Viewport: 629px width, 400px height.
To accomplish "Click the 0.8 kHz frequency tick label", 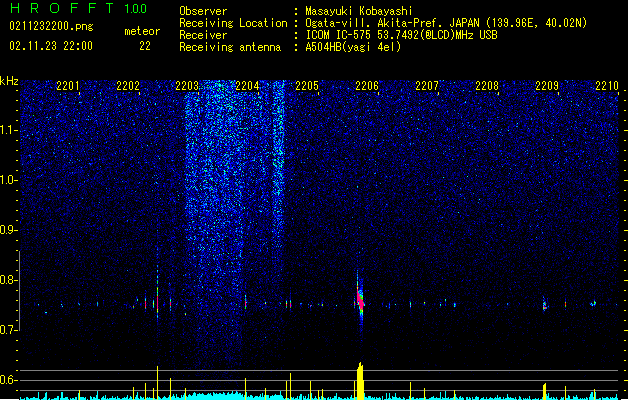I will 9,280.
